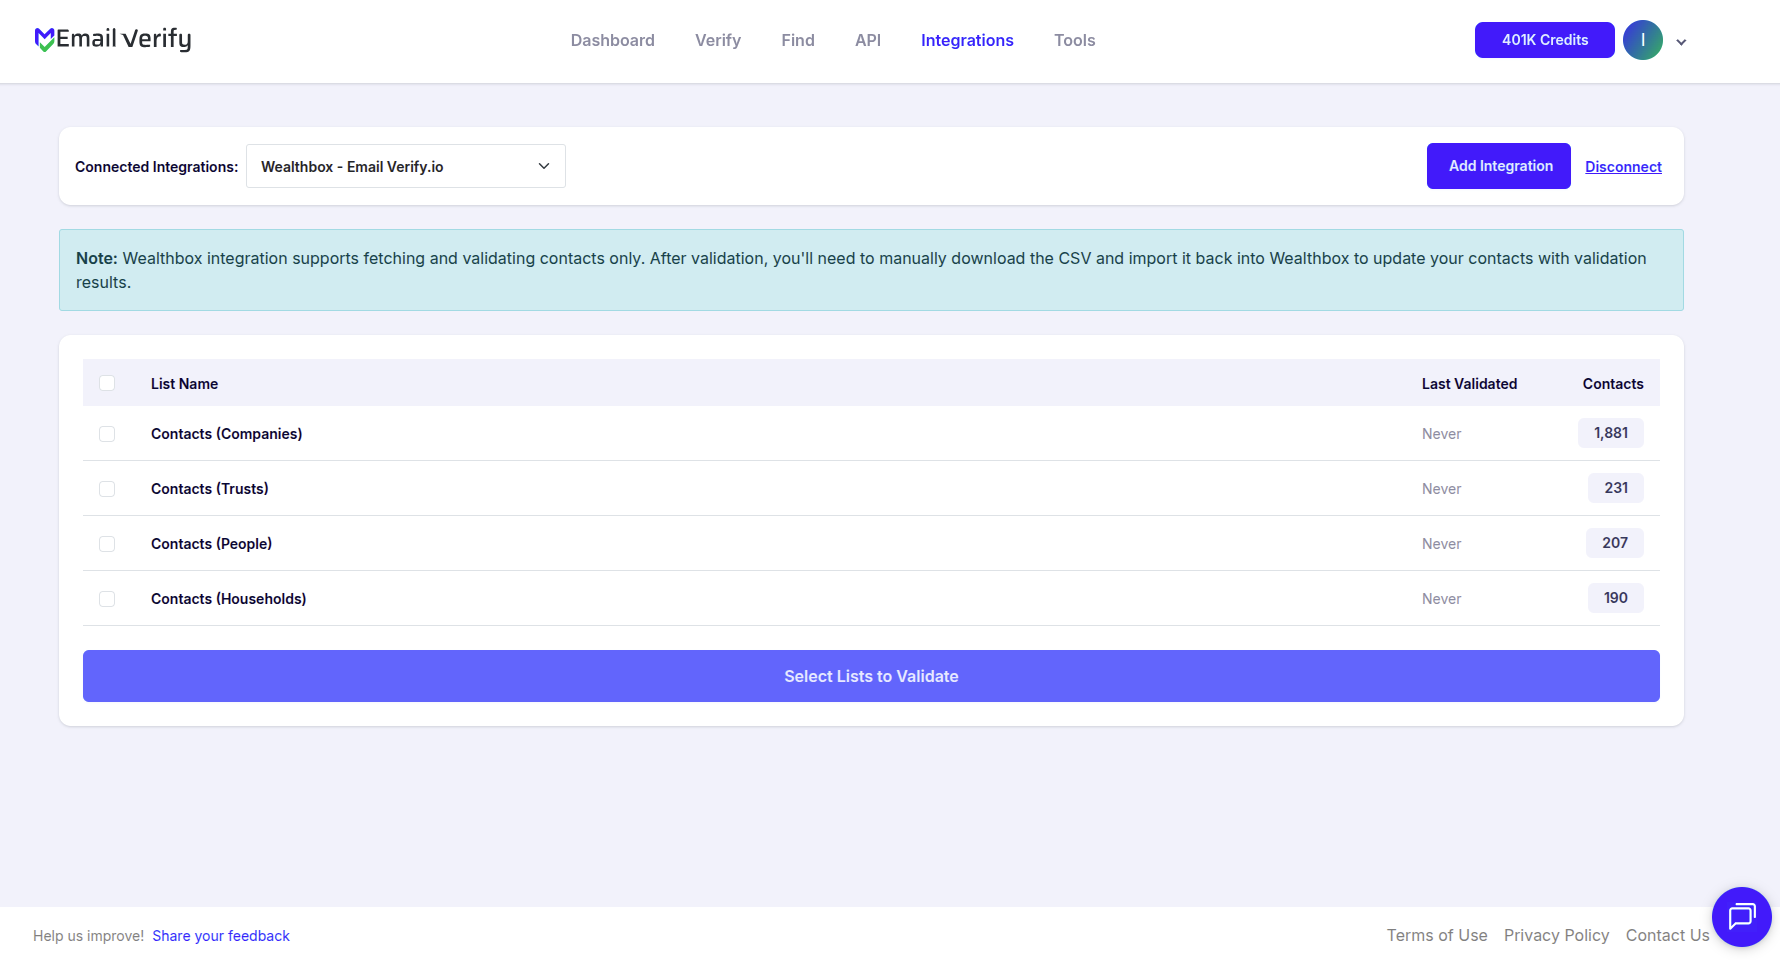The width and height of the screenshot is (1780, 960).
Task: Open the Tools menu item
Action: pos(1075,40)
